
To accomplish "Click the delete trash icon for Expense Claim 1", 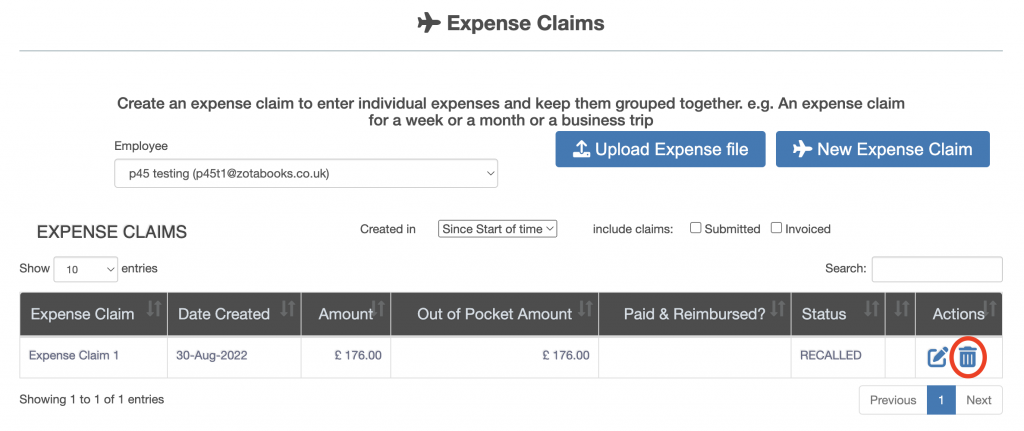I will (968, 356).
